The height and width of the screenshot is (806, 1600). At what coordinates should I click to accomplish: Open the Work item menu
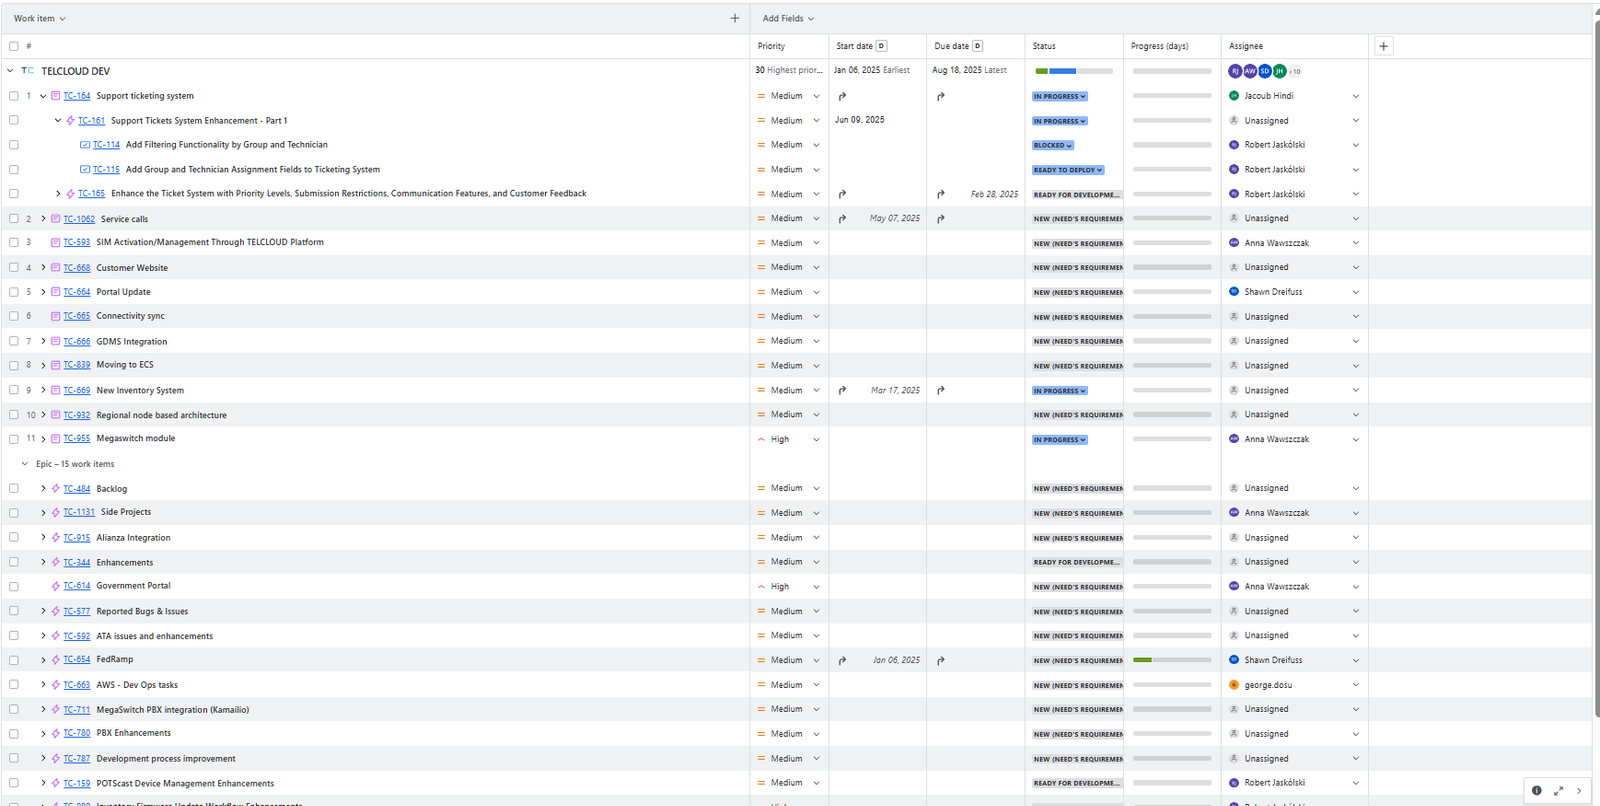click(40, 18)
